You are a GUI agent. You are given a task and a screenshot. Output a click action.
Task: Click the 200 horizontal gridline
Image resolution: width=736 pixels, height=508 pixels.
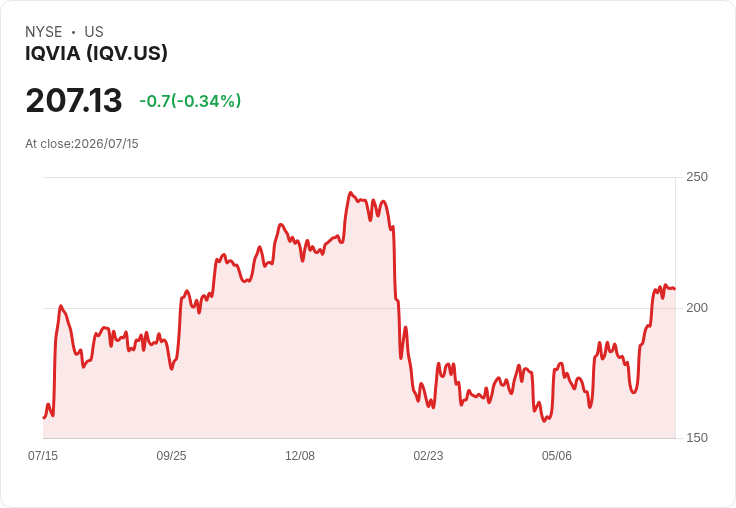pyautogui.click(x=359, y=308)
